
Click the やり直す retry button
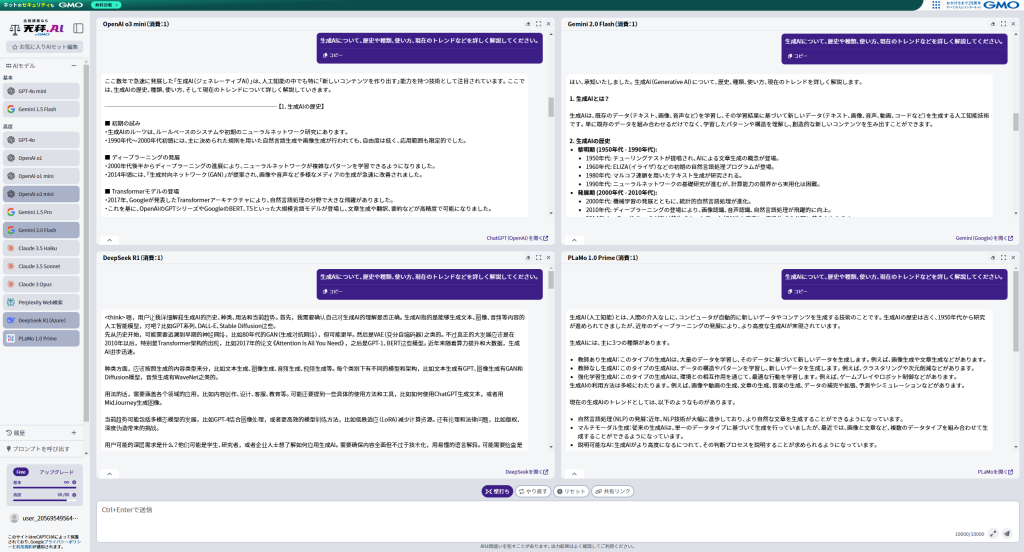pyautogui.click(x=533, y=491)
